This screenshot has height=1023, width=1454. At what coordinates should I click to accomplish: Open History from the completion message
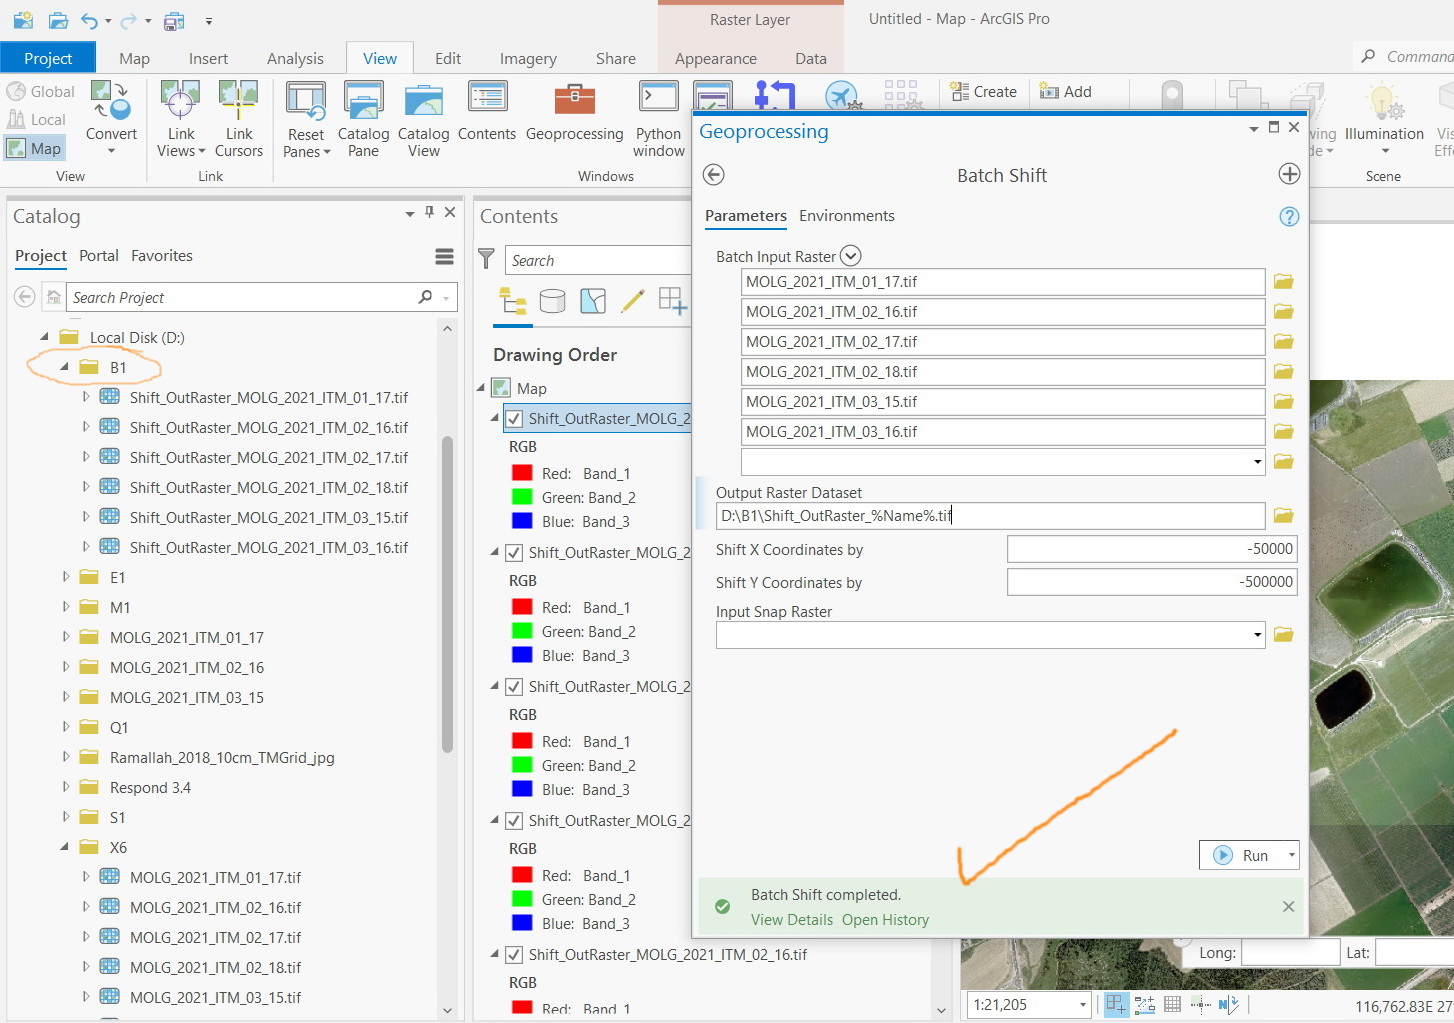(x=885, y=919)
